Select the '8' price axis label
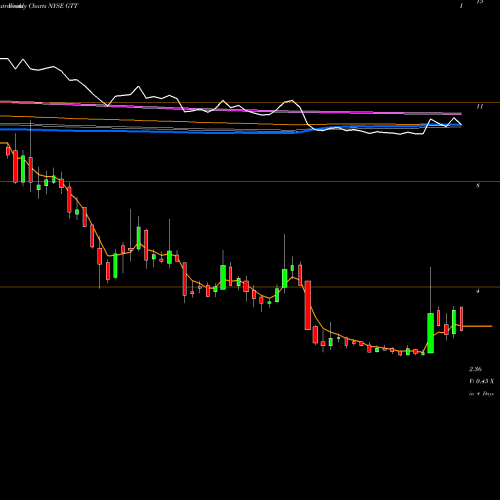Image resolution: width=500 pixels, height=500 pixels. pos(478,186)
